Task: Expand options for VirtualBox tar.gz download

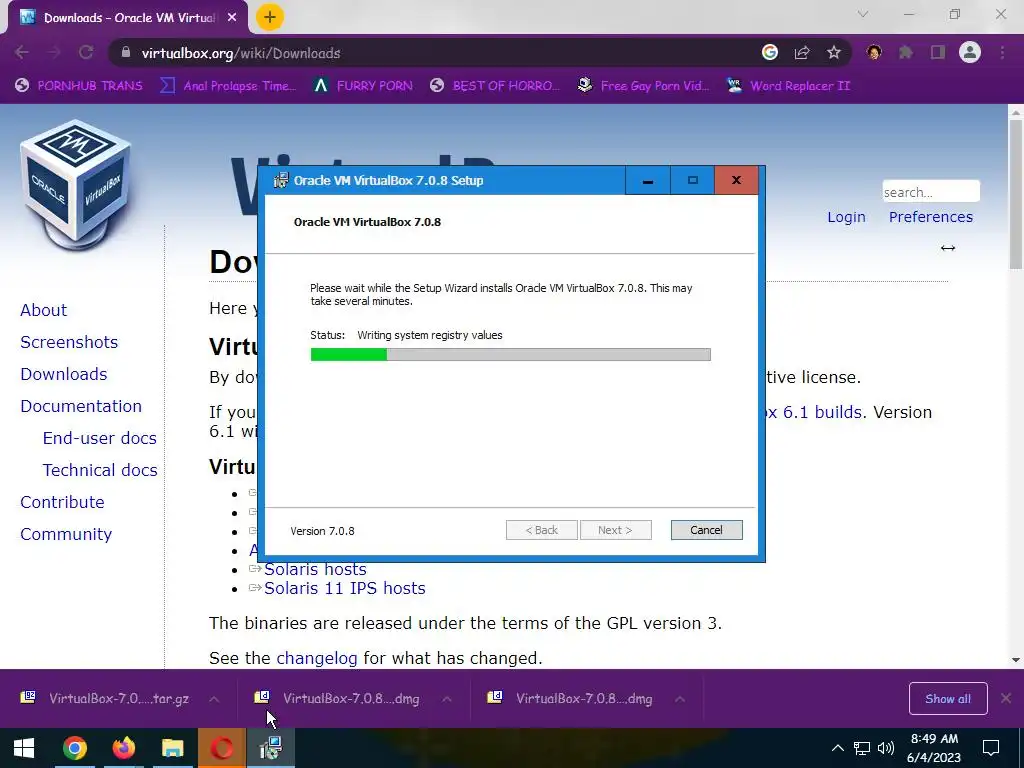Action: coord(214,699)
